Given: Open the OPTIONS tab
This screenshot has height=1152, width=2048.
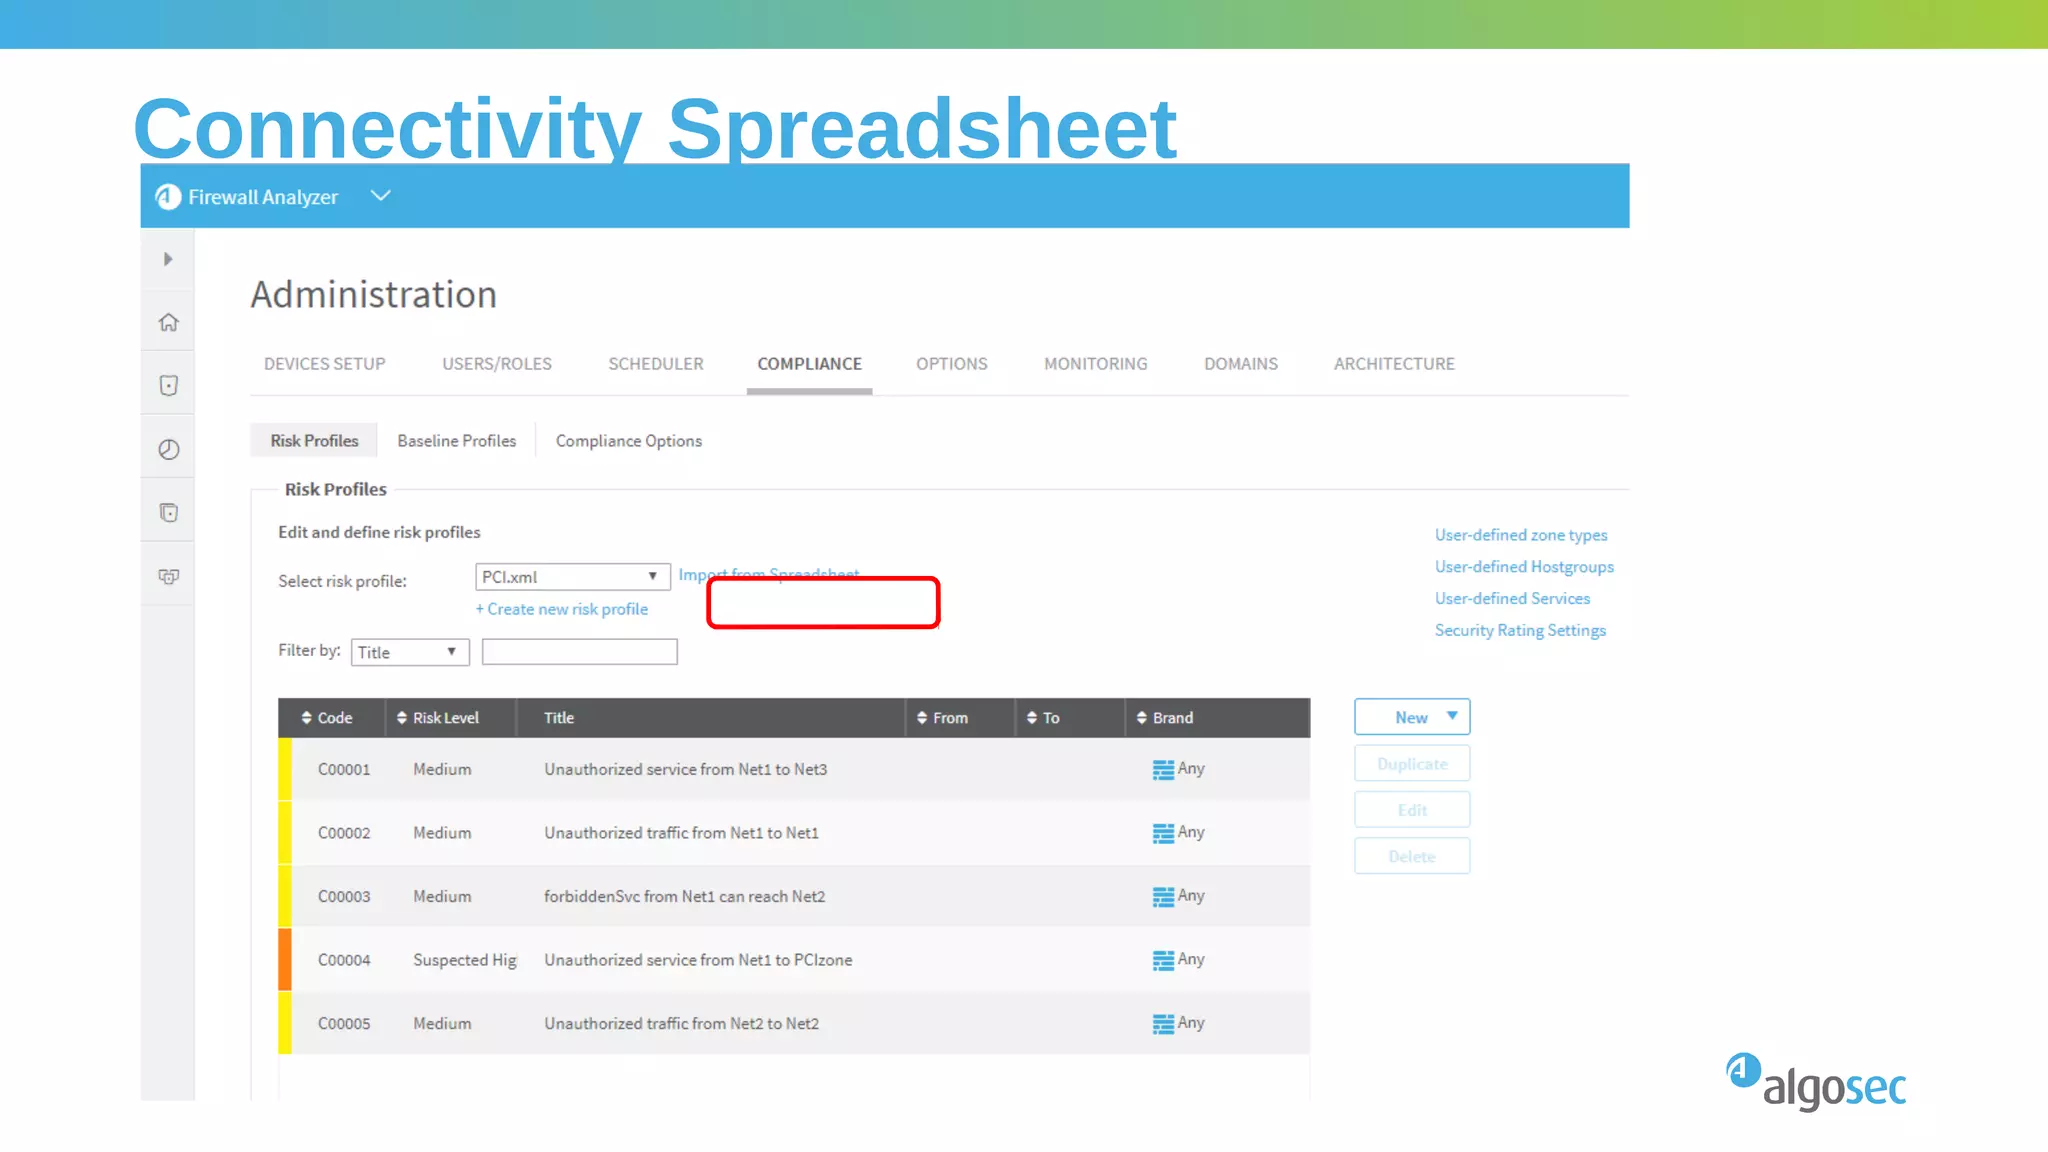Looking at the screenshot, I should [951, 364].
